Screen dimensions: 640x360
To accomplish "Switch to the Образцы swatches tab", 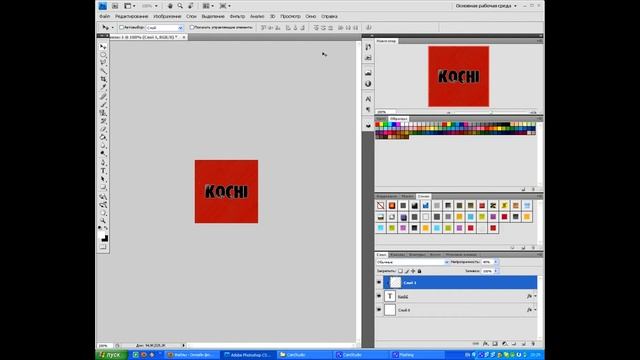I will click(x=398, y=119).
